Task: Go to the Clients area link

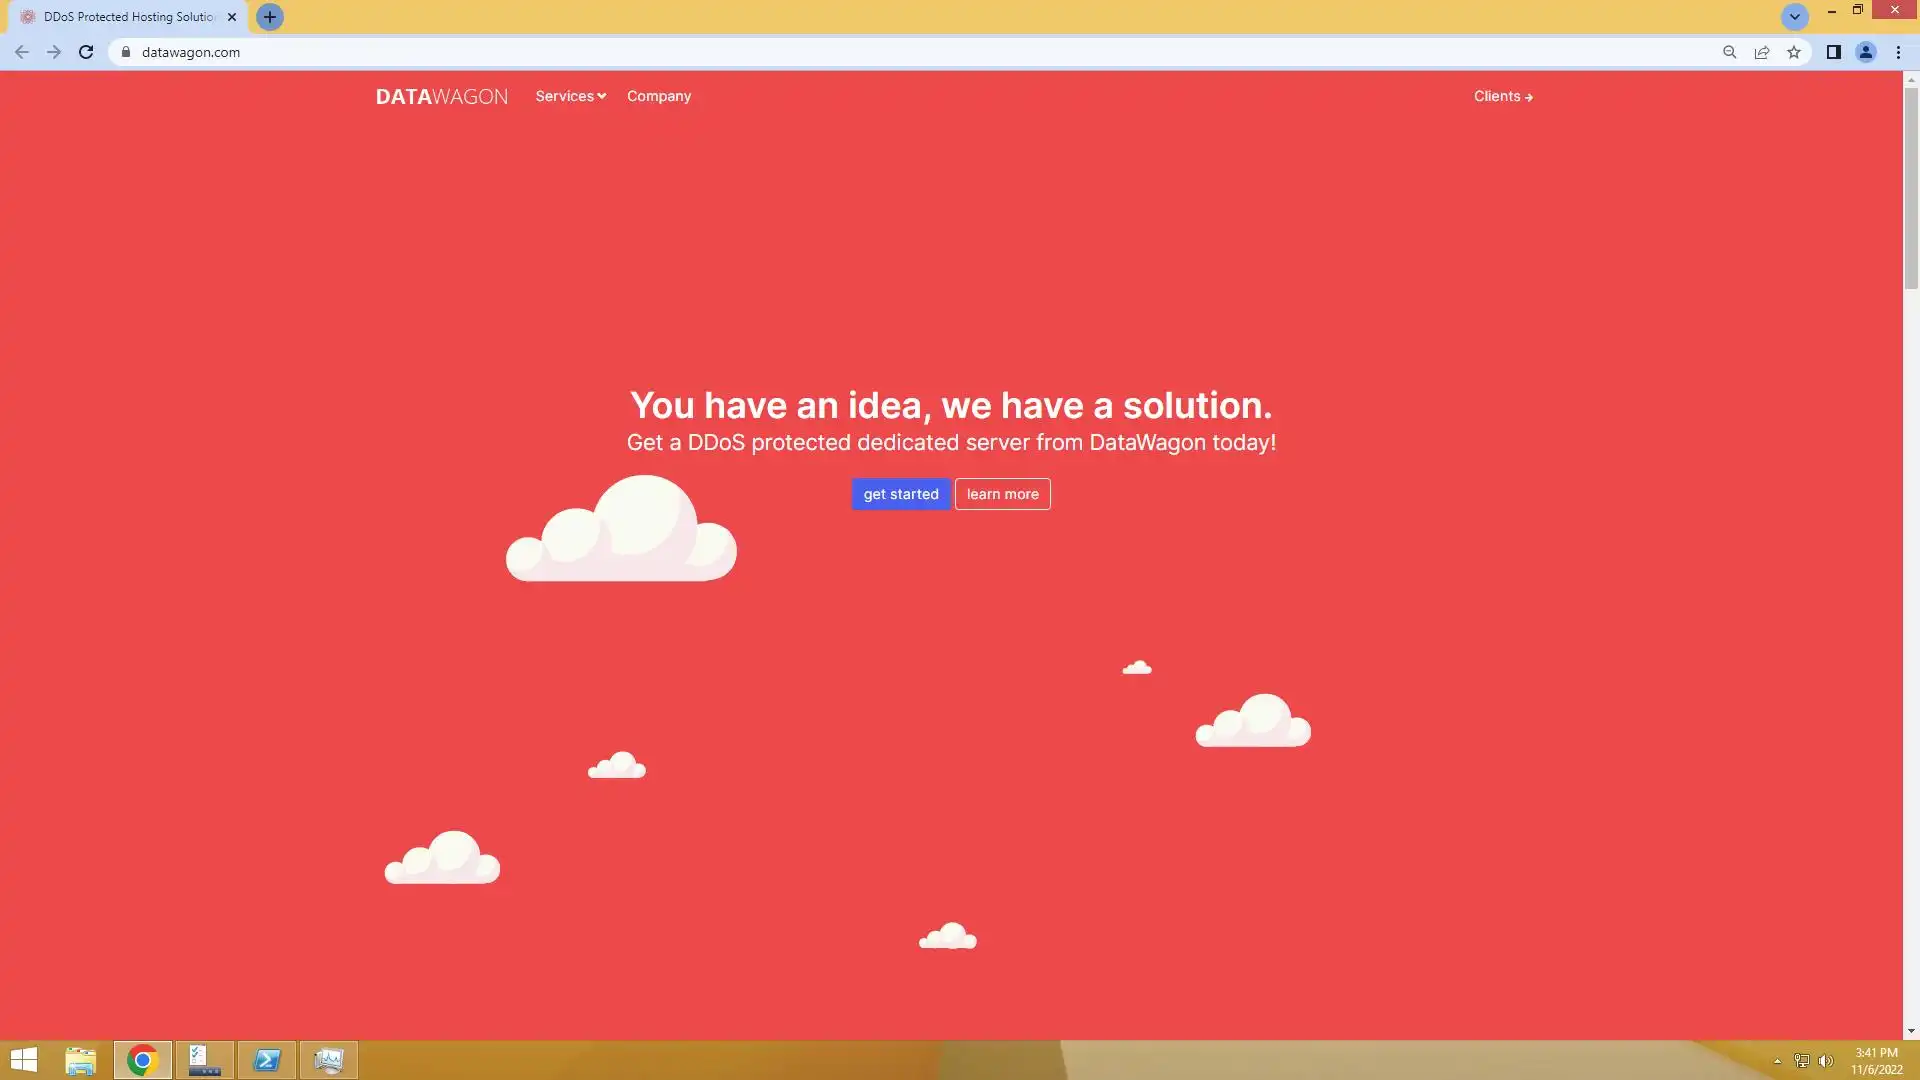Action: 1502,96
